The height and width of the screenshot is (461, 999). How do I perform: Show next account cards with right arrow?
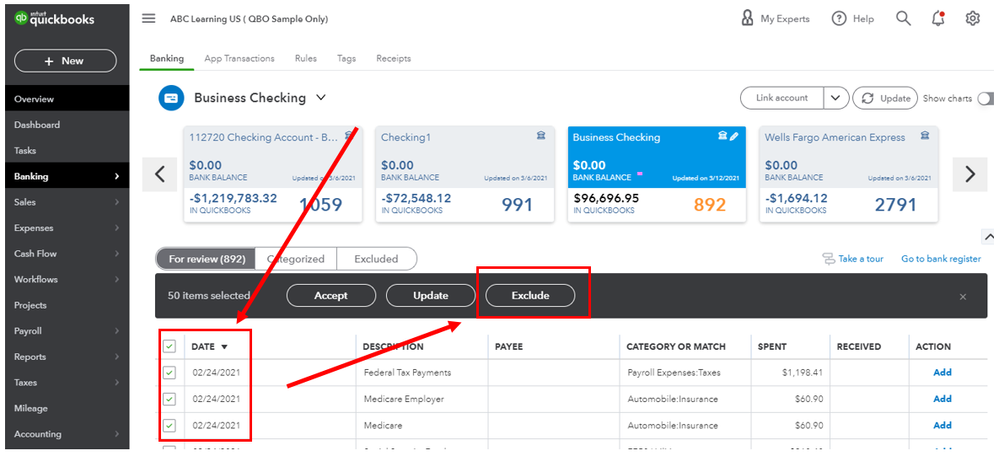pyautogui.click(x=970, y=174)
